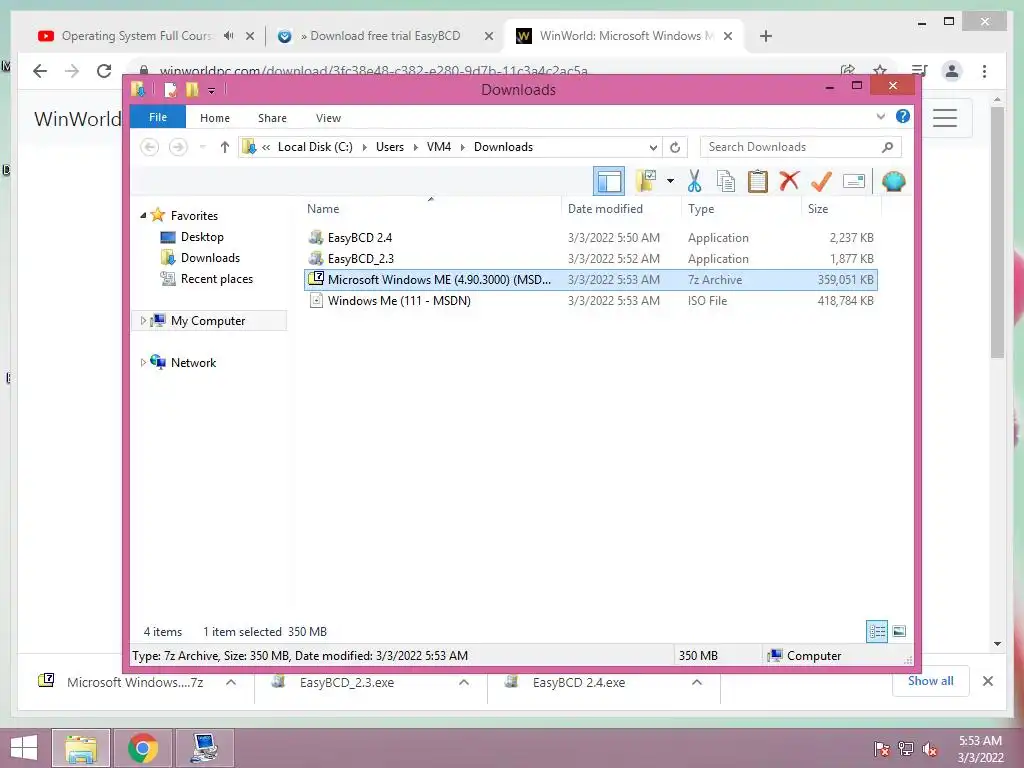Switch to large icons view button

899,632
